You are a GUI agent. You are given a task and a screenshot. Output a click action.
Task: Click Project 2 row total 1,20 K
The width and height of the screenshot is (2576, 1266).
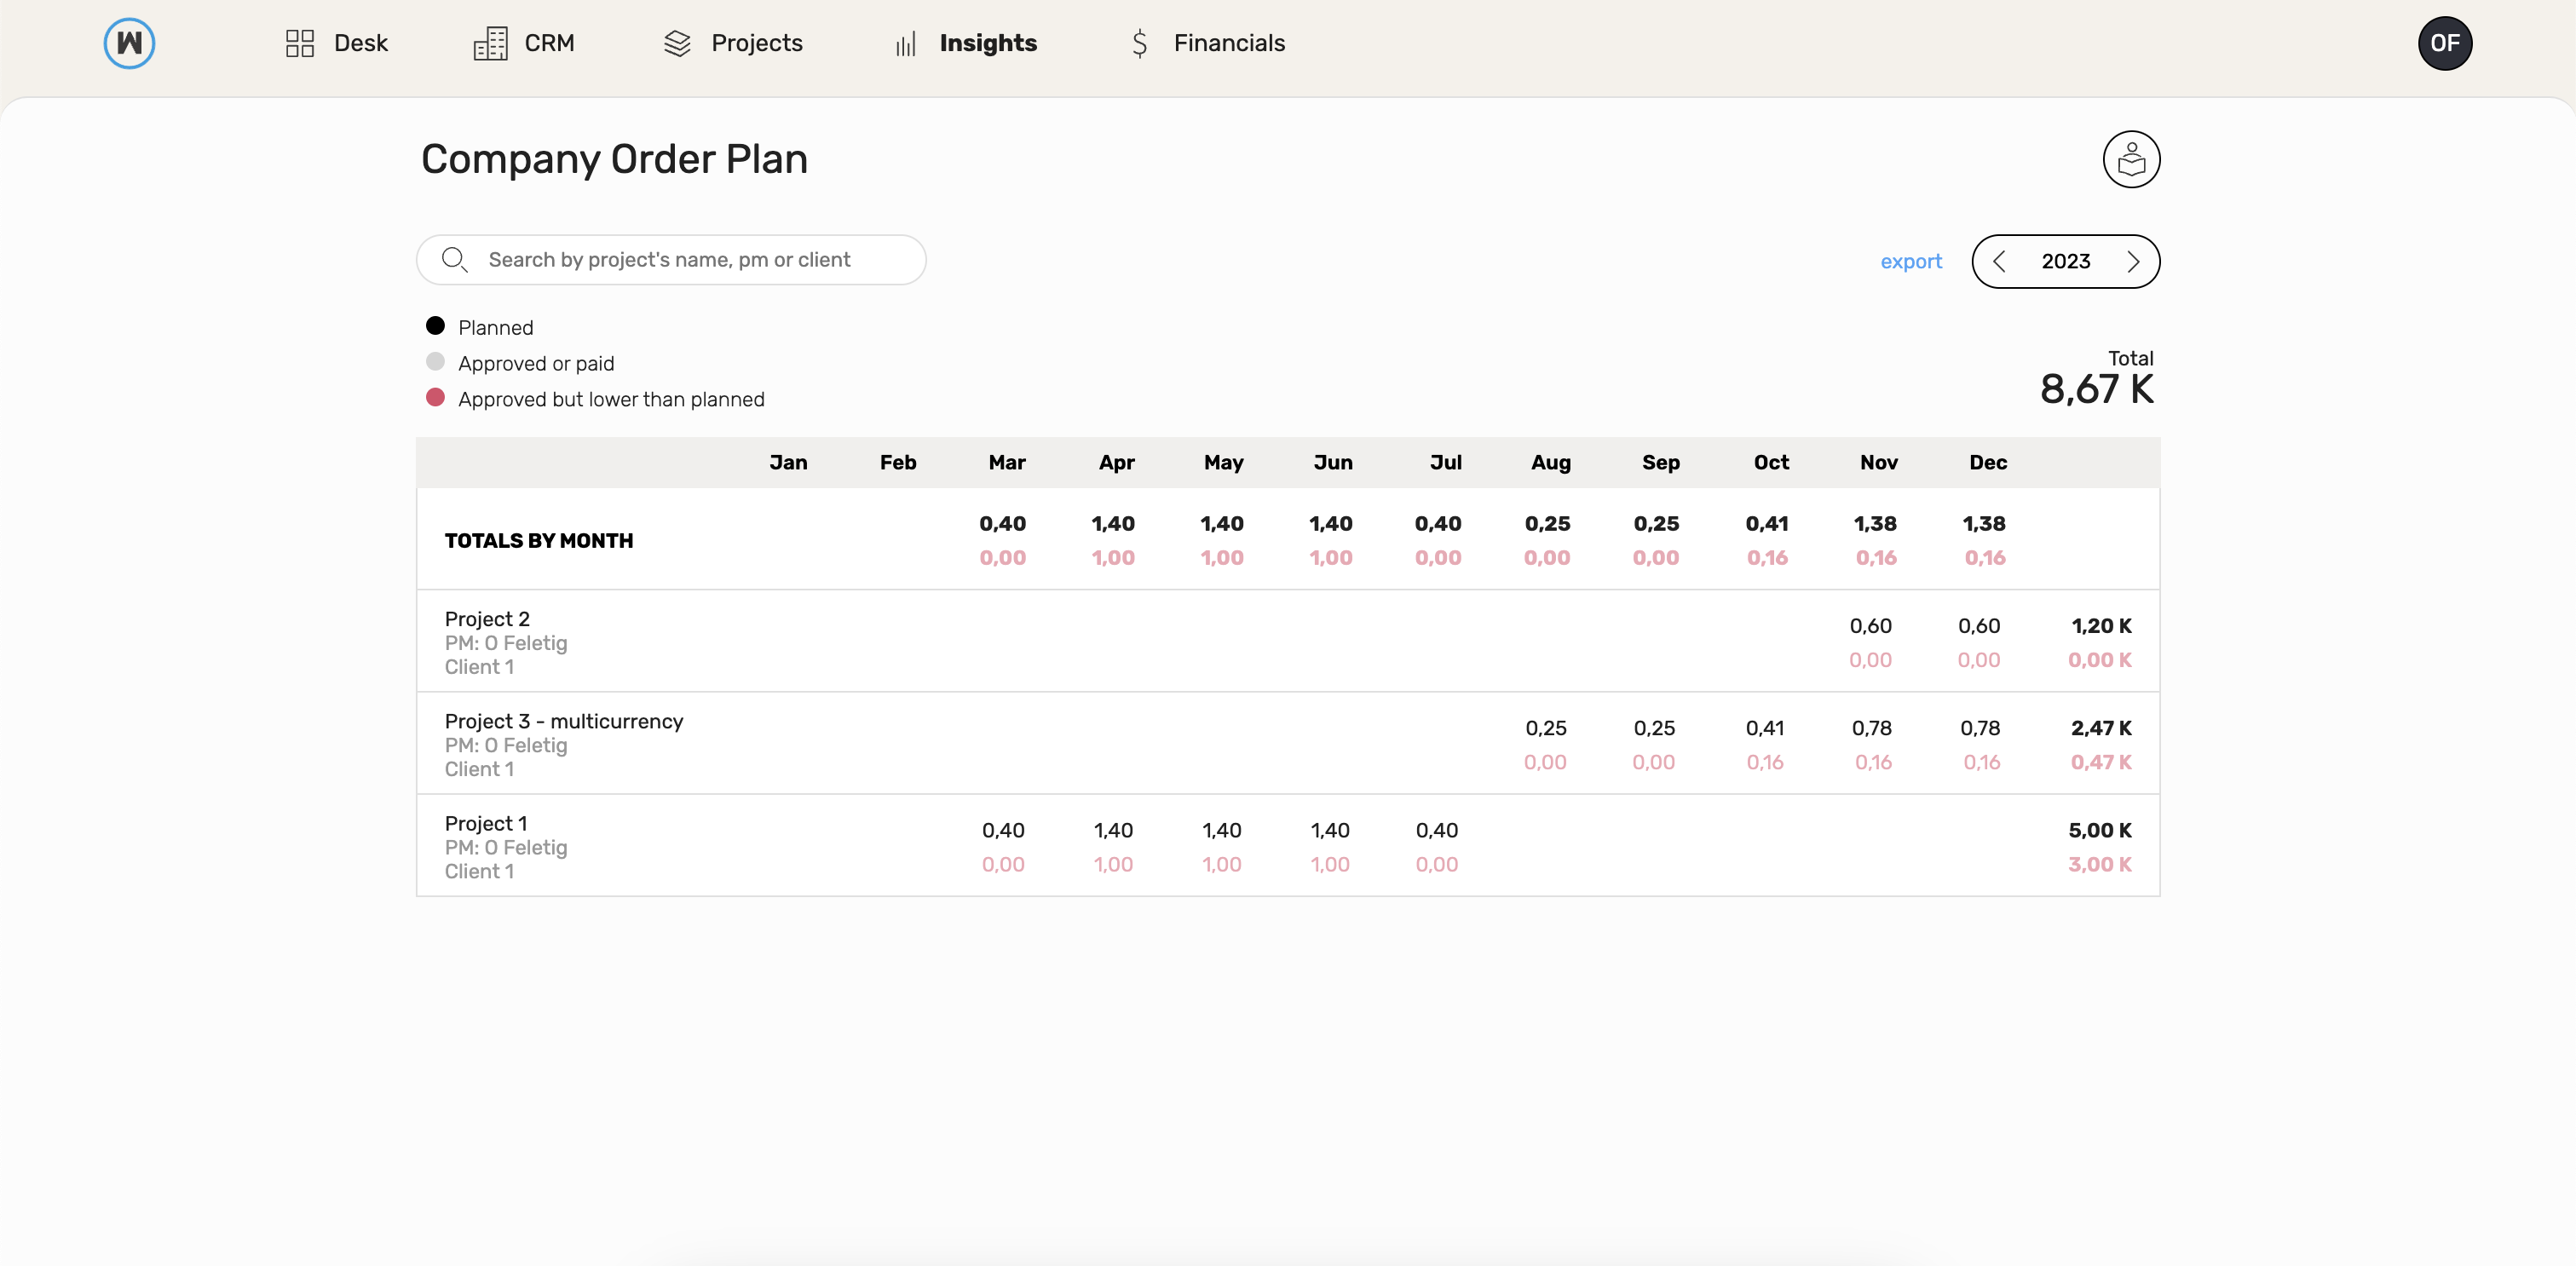pyautogui.click(x=2101, y=626)
